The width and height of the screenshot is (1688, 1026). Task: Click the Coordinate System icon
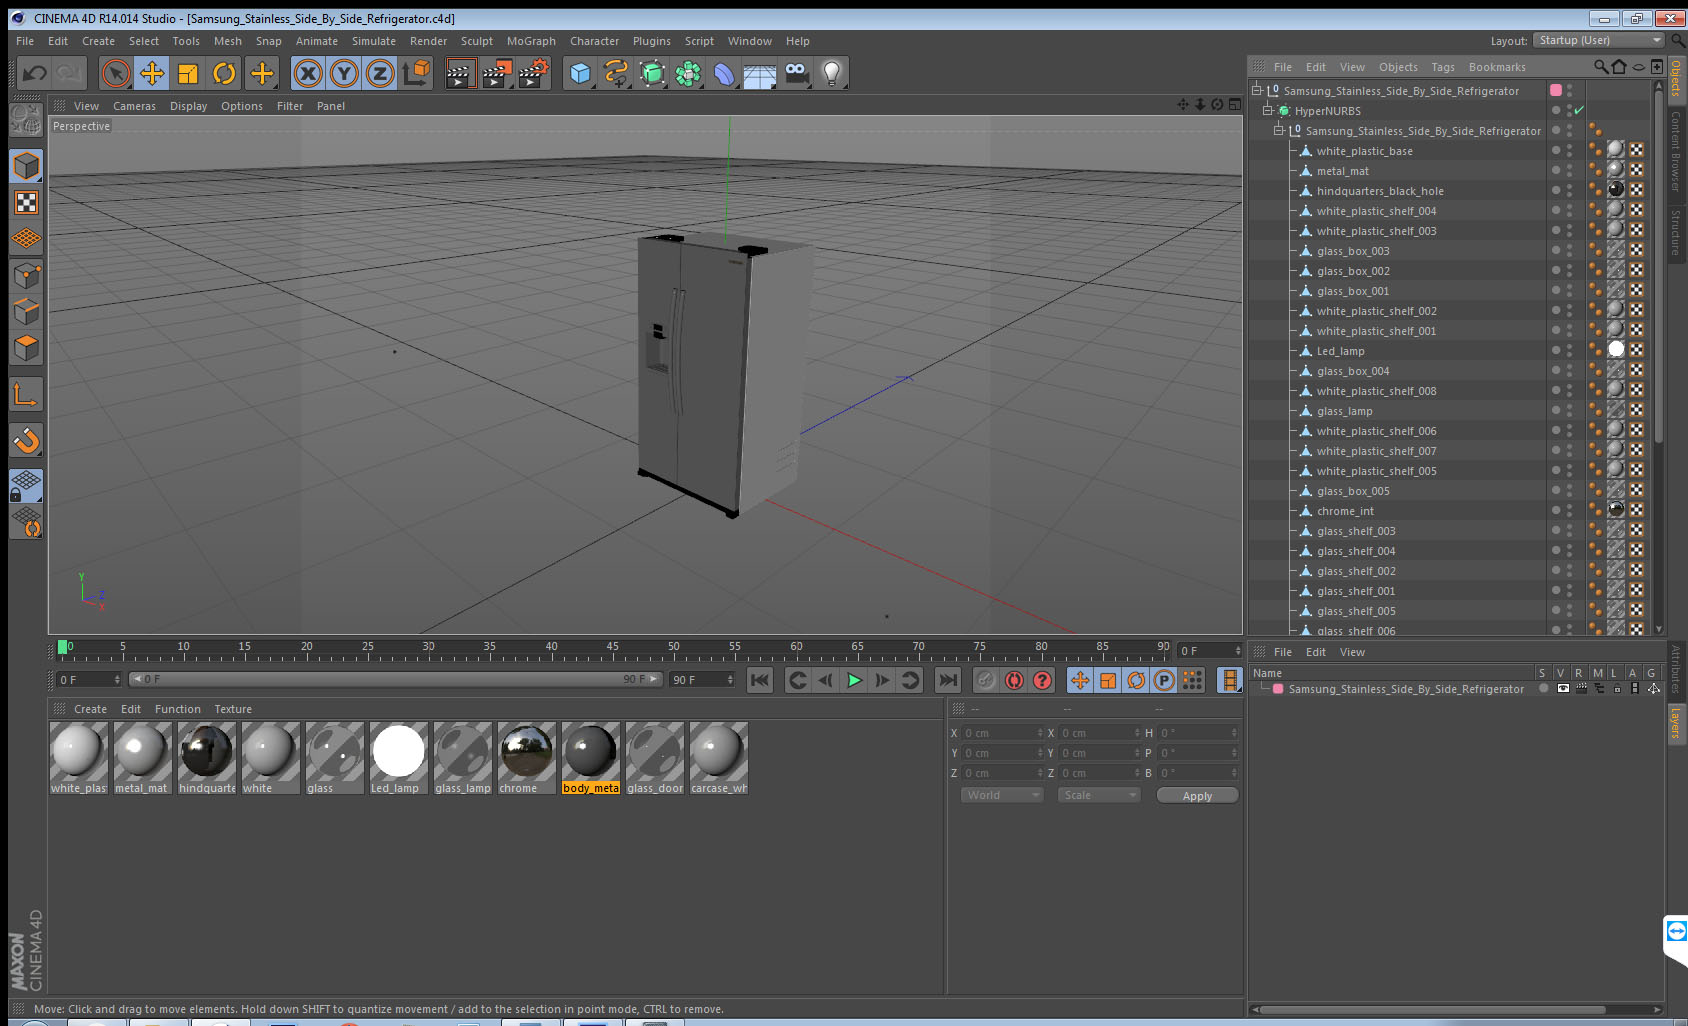click(x=416, y=73)
